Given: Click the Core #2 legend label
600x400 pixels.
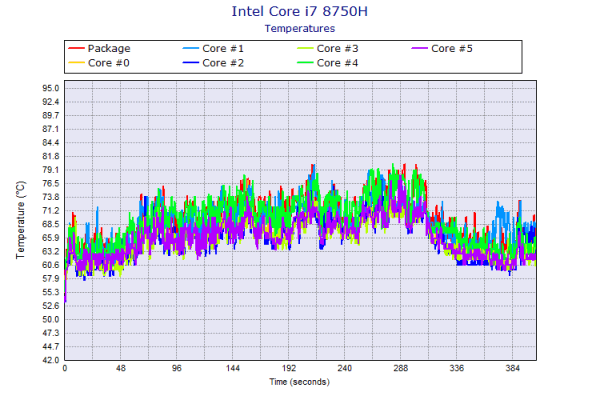Looking at the screenshot, I should point(223,63).
